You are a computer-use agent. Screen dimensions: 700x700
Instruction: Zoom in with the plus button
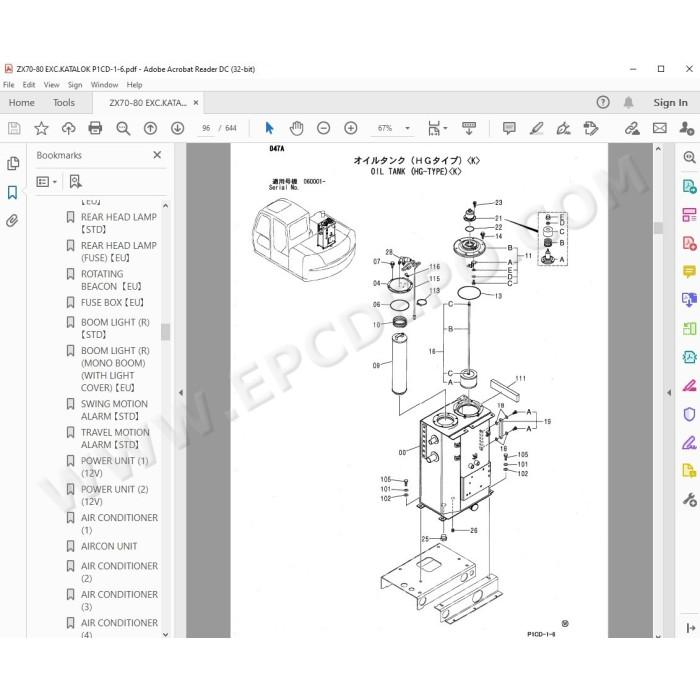[350, 129]
